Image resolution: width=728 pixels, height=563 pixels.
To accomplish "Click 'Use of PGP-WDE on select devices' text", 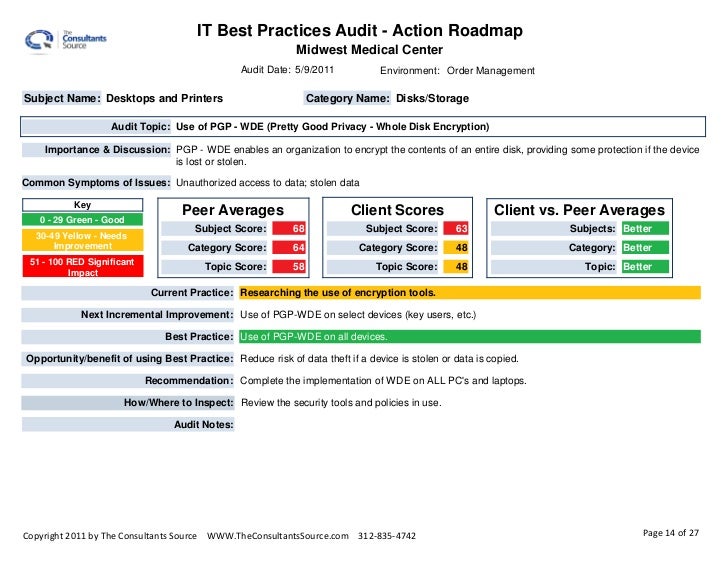I will coord(358,315).
